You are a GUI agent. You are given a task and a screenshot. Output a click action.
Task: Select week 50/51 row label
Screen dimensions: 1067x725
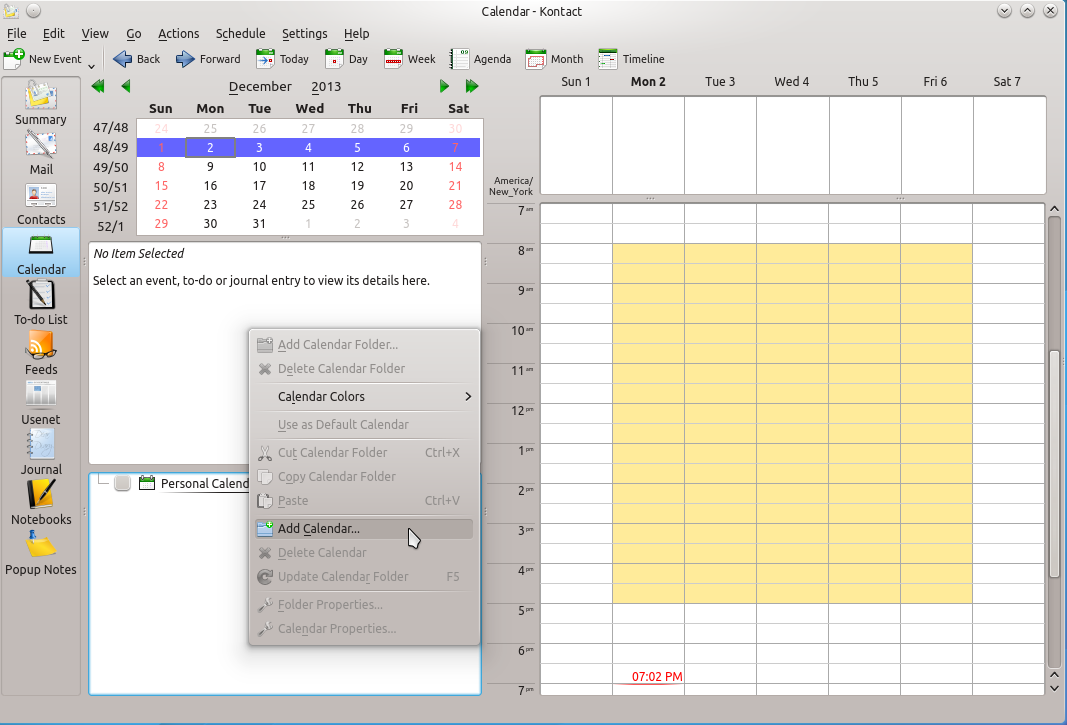click(x=110, y=187)
